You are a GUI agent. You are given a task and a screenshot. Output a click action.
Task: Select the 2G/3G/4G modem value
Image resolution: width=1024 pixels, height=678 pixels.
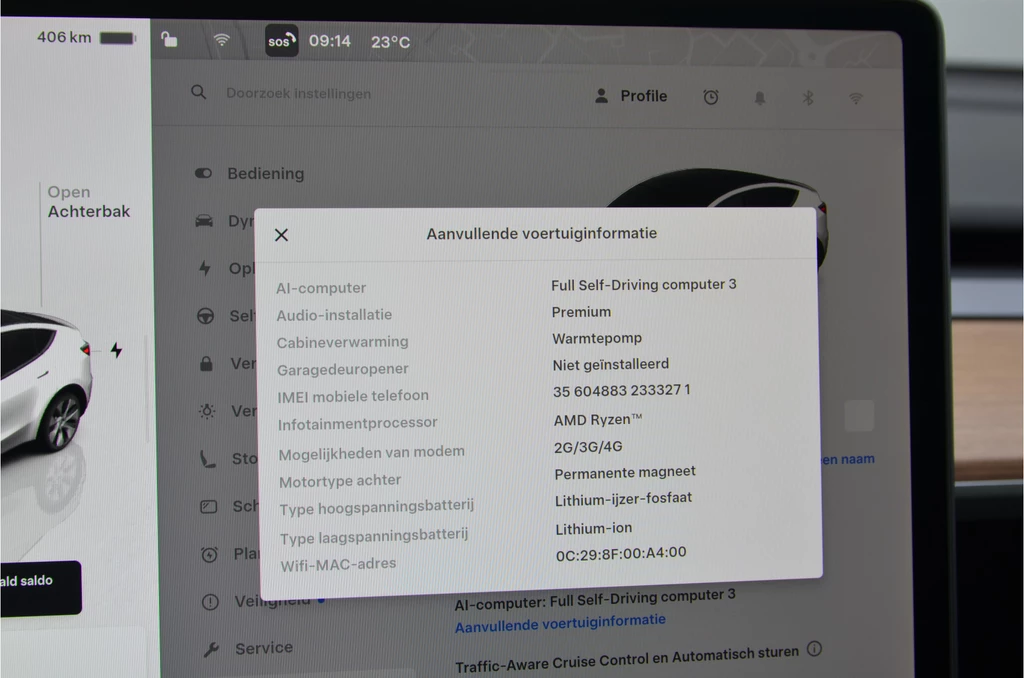588,447
